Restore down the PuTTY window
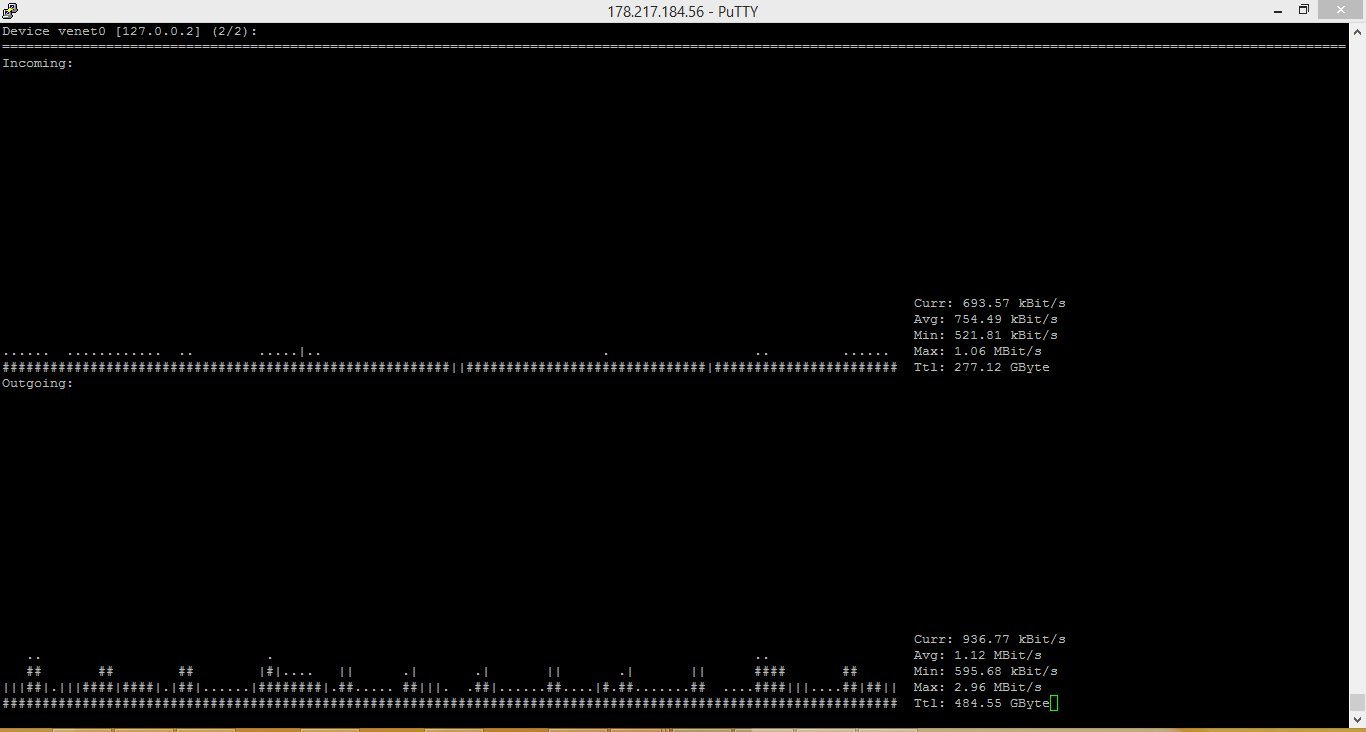 point(1303,10)
